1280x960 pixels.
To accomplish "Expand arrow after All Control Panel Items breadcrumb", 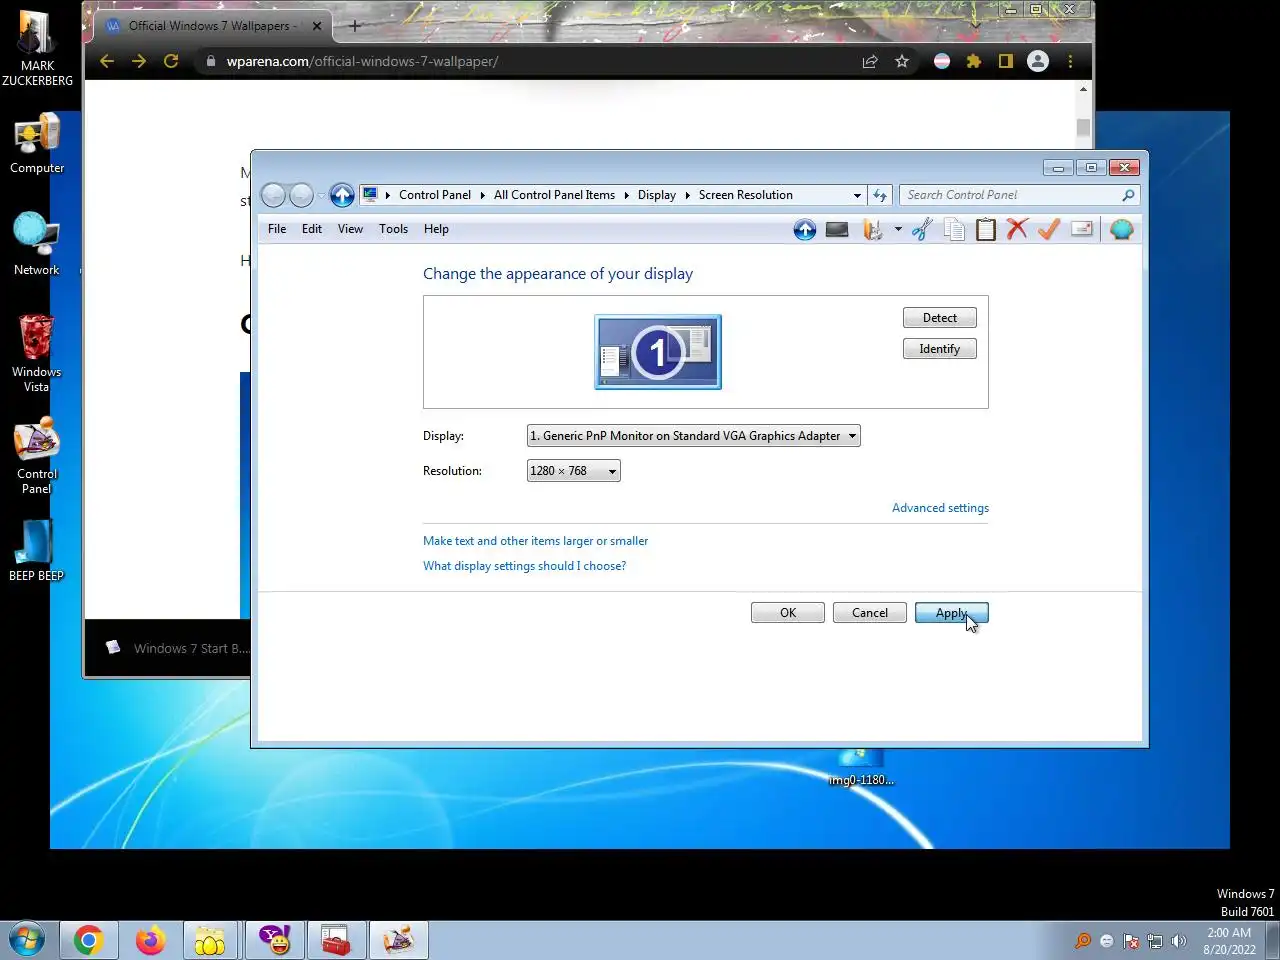I will tap(627, 195).
